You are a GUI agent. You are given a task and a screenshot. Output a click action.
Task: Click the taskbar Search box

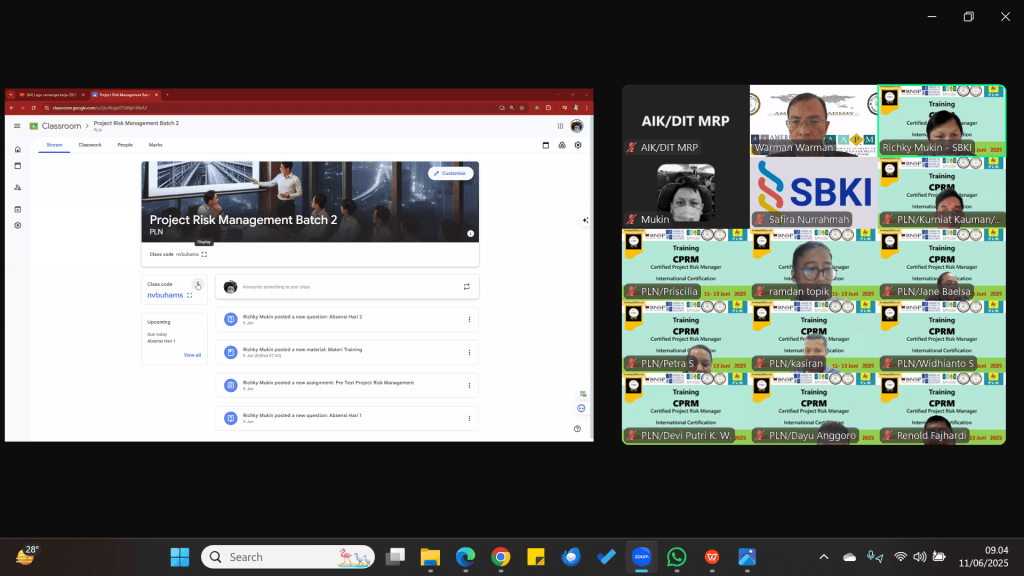point(288,556)
